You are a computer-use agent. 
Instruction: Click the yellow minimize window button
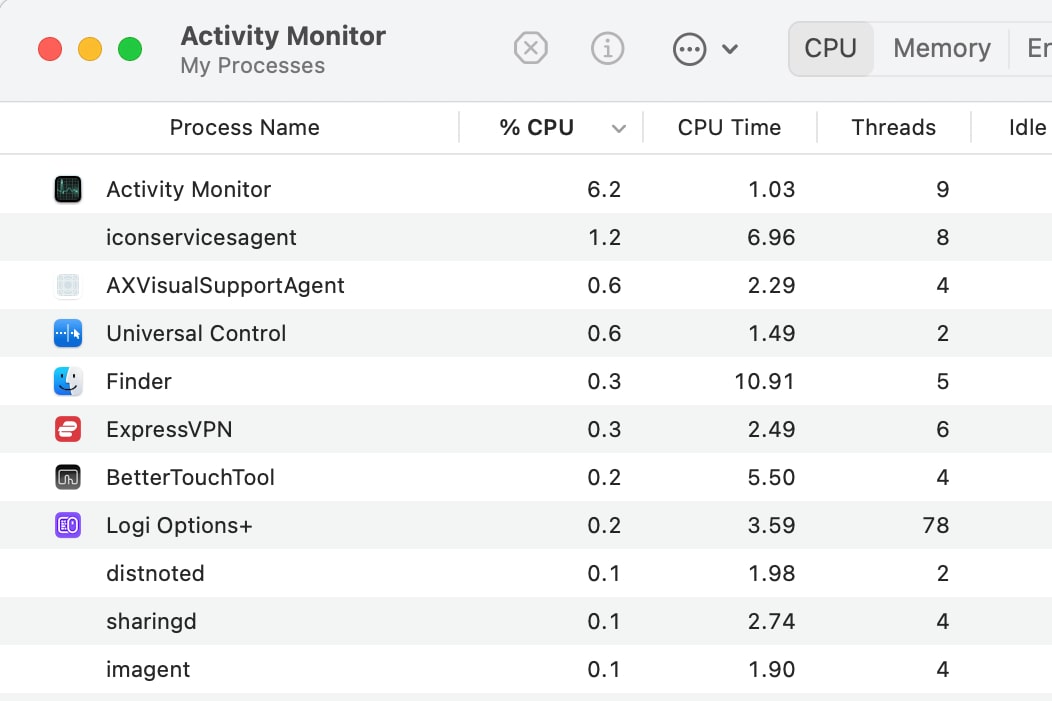[90, 49]
